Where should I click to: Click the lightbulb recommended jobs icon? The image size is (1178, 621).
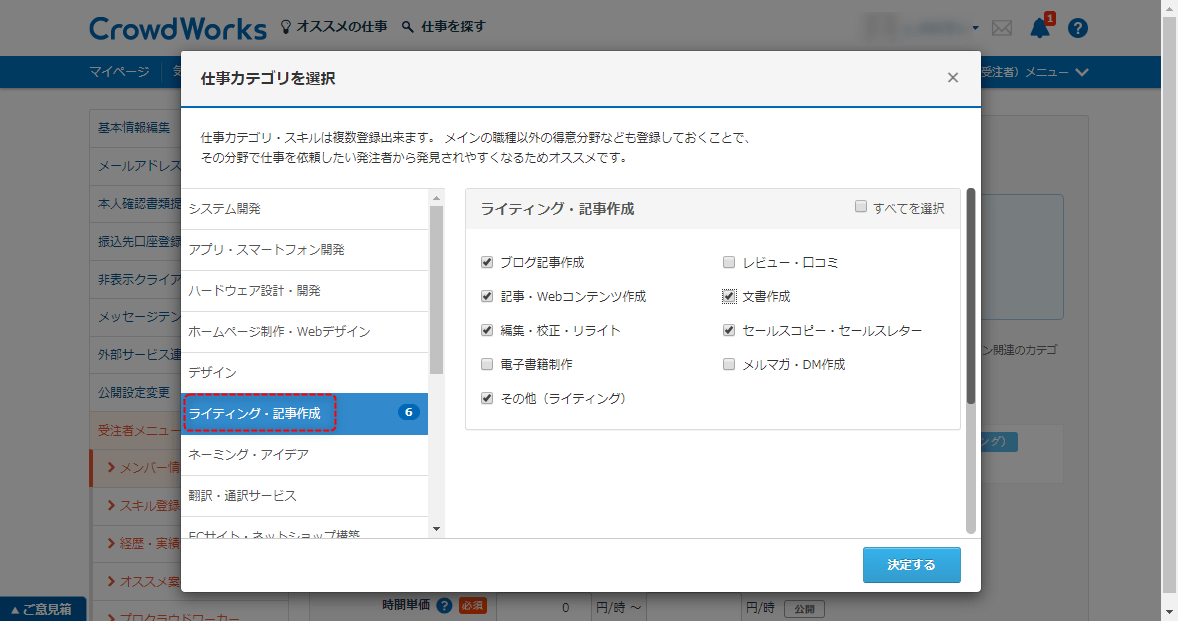(286, 27)
